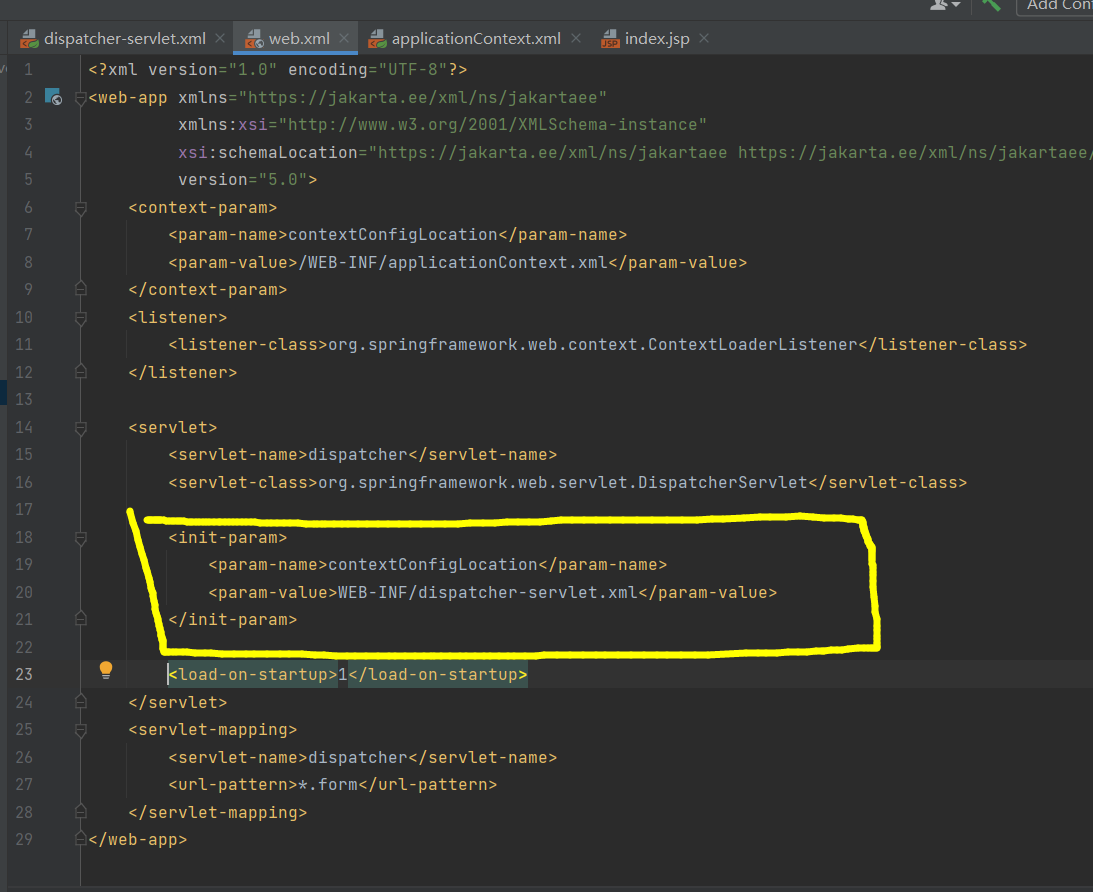Open the user account dropdown icon

click(x=945, y=5)
